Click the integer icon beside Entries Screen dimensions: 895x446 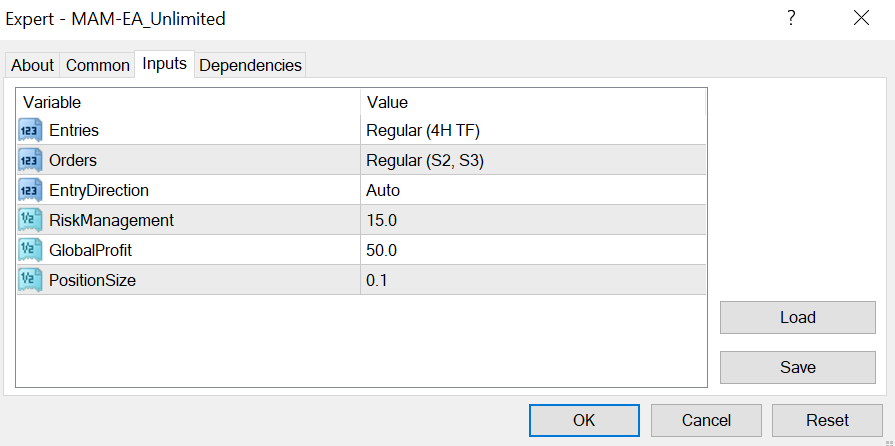pos(29,130)
